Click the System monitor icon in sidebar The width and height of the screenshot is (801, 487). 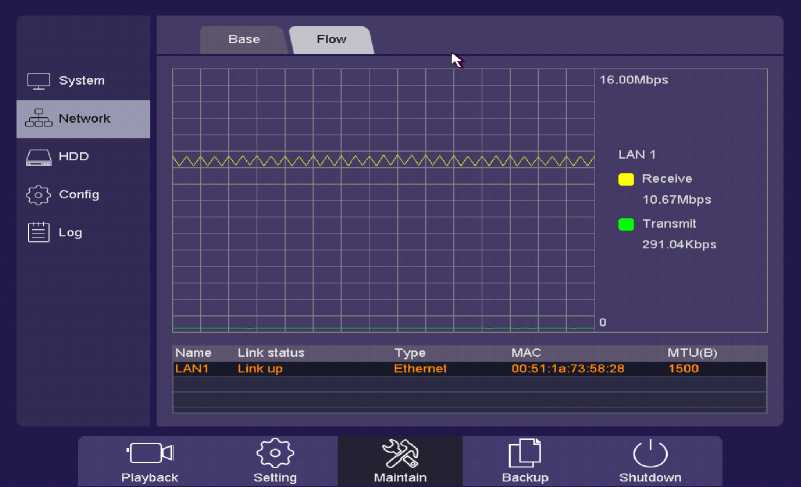38,81
